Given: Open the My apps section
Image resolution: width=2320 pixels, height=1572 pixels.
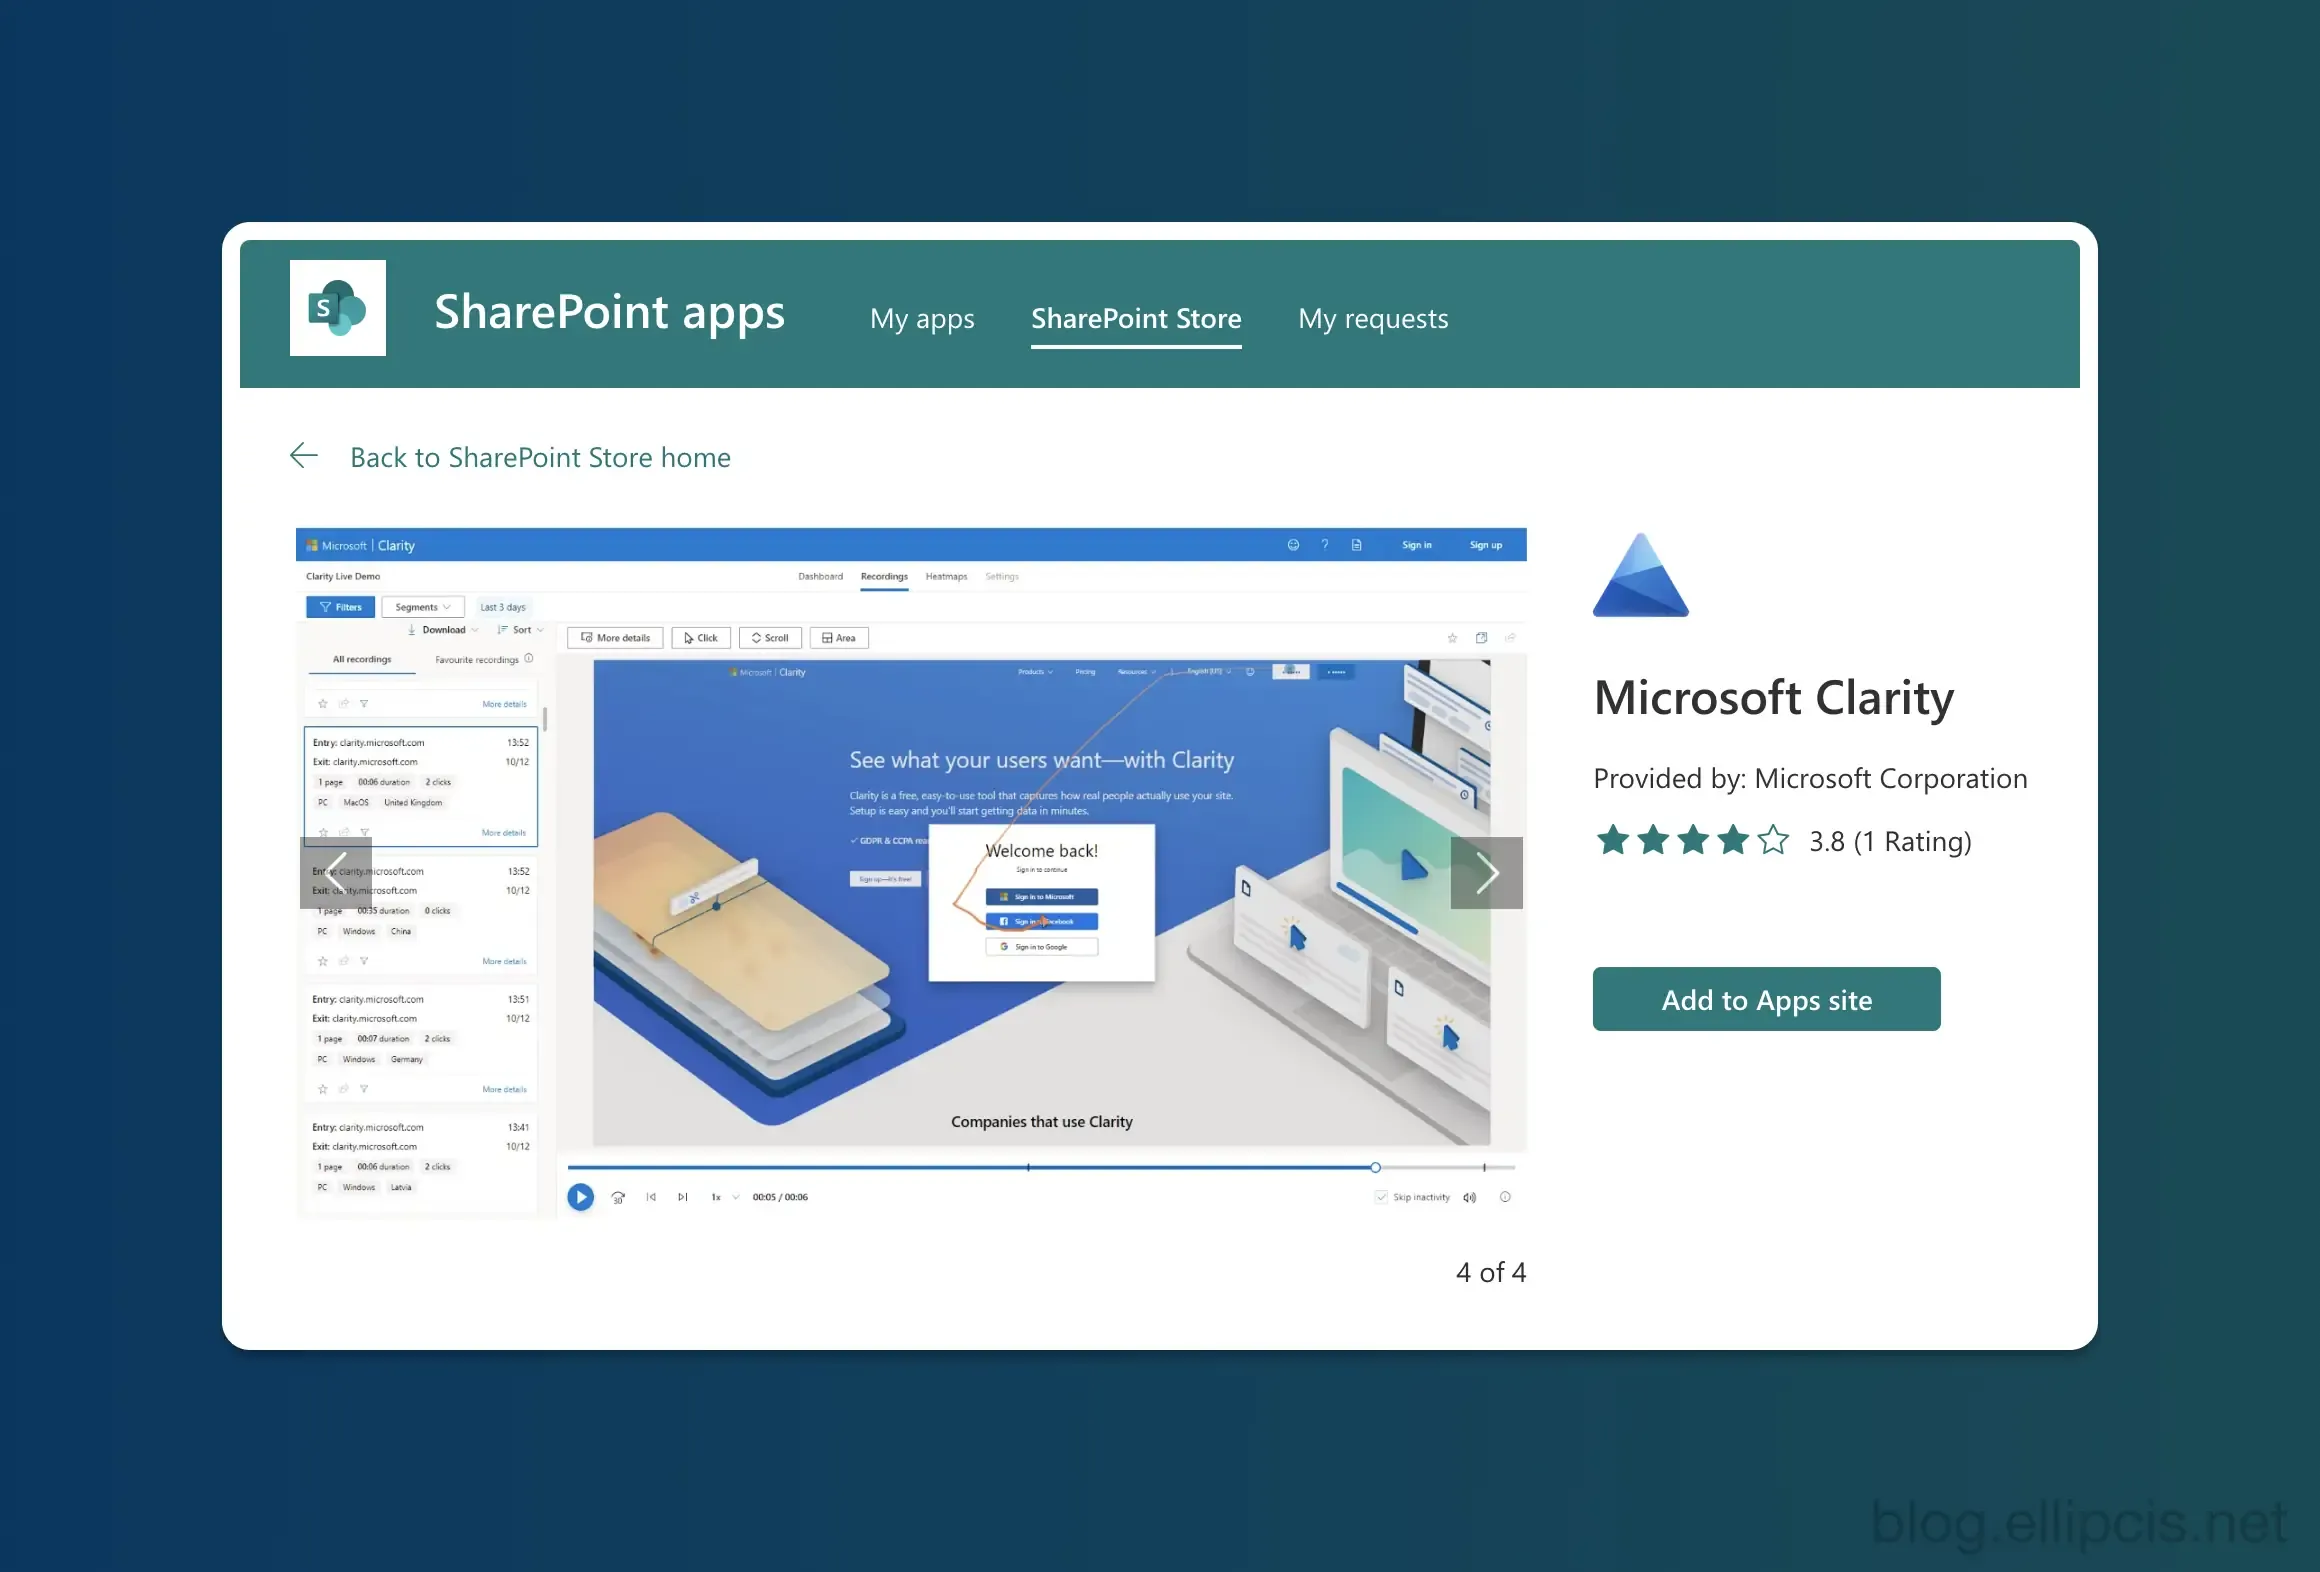Looking at the screenshot, I should click(x=922, y=318).
